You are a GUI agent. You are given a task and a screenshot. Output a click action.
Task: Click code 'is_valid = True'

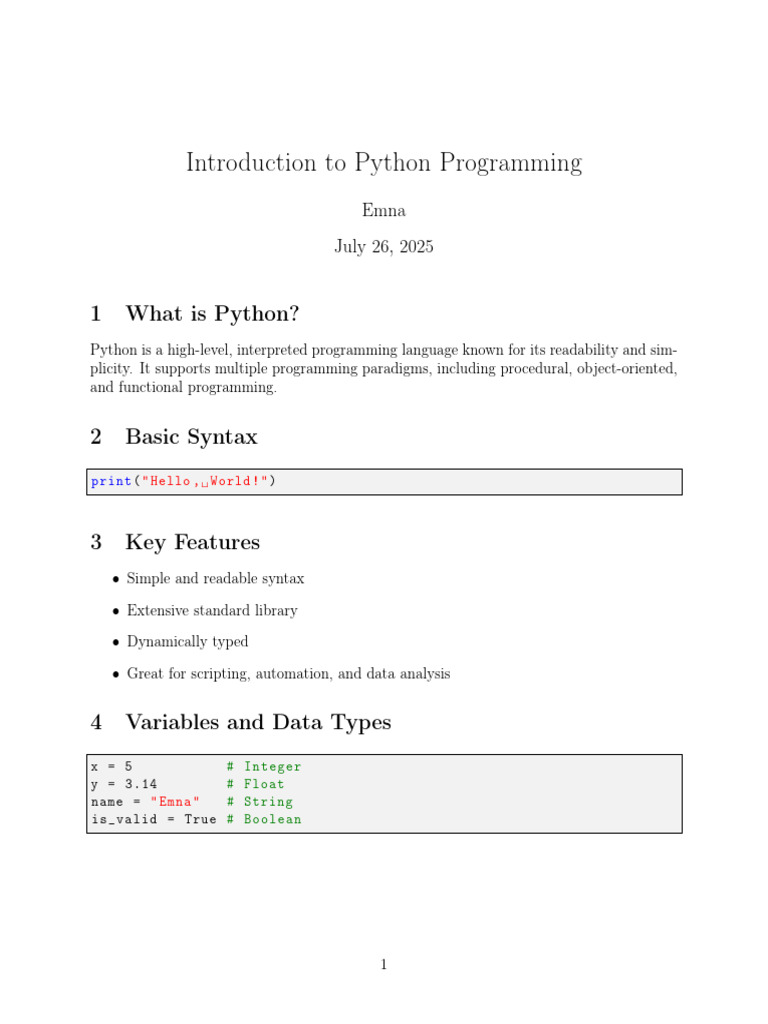coord(154,820)
